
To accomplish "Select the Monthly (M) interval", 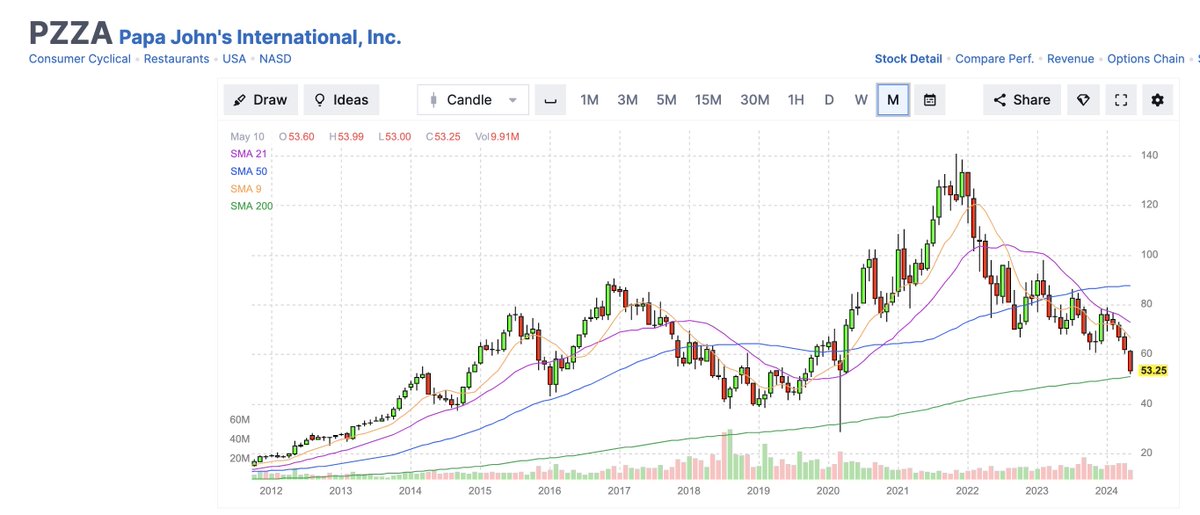I will click(893, 100).
